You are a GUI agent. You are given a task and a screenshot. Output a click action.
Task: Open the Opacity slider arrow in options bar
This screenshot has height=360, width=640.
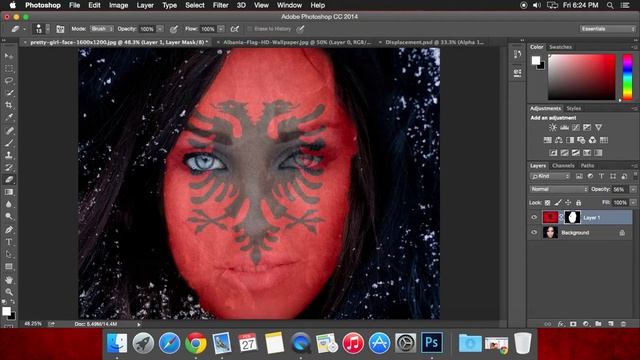pos(160,29)
